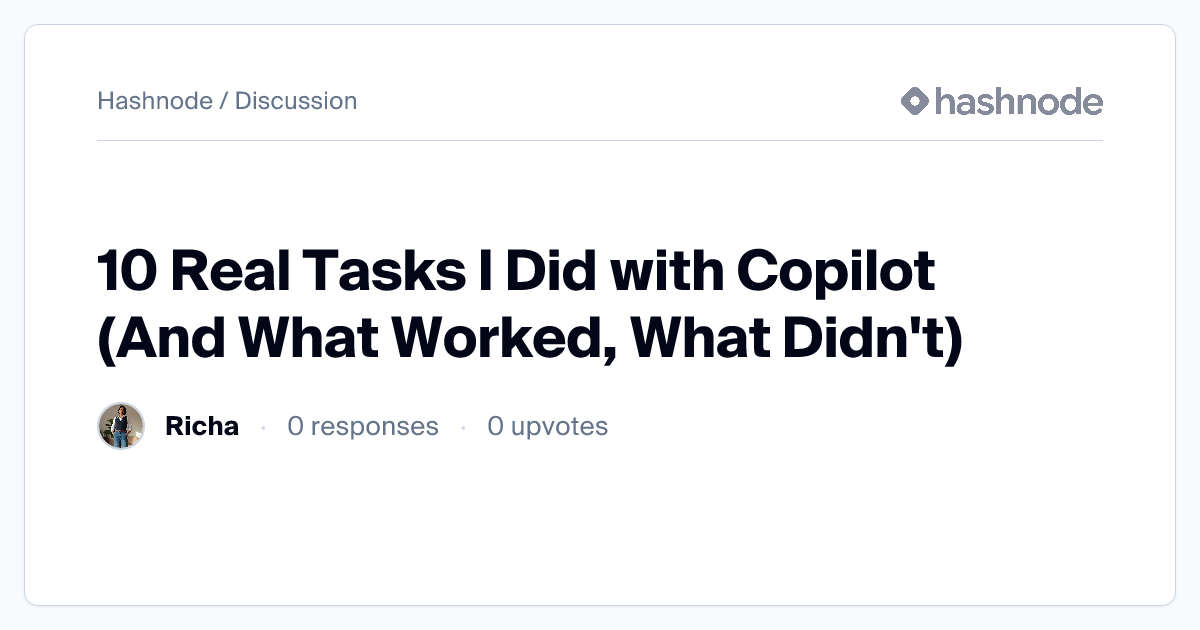The height and width of the screenshot is (630, 1200).
Task: Click the dot between responses and upvotes
Action: tap(463, 427)
